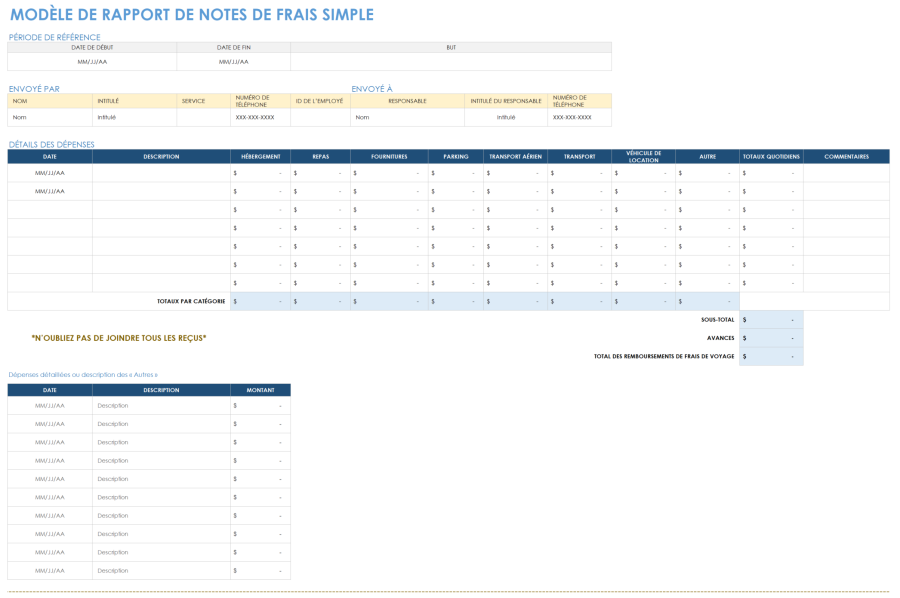Viewport: 900px width, 598px height.
Task: Click the SOUS-TOTAL amount cell
Action: click(770, 320)
